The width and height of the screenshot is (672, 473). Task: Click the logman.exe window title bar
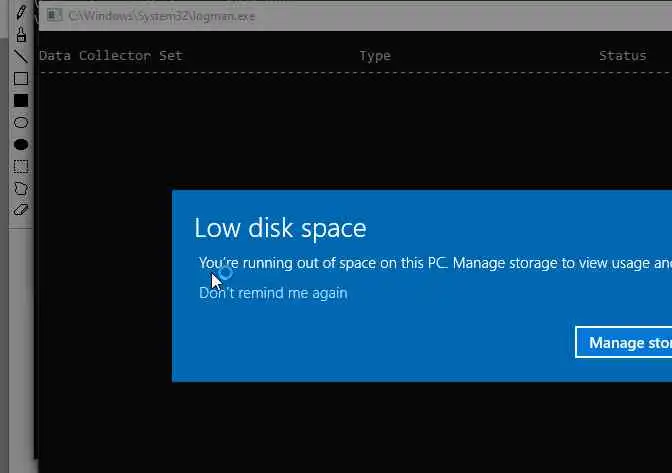coord(400,15)
